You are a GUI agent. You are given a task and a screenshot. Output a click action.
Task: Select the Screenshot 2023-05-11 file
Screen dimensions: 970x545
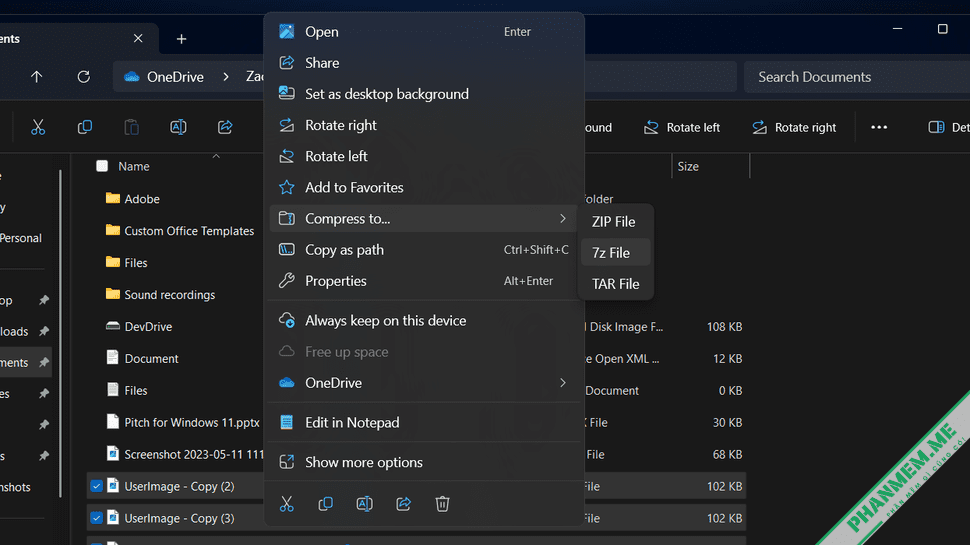(x=184, y=454)
